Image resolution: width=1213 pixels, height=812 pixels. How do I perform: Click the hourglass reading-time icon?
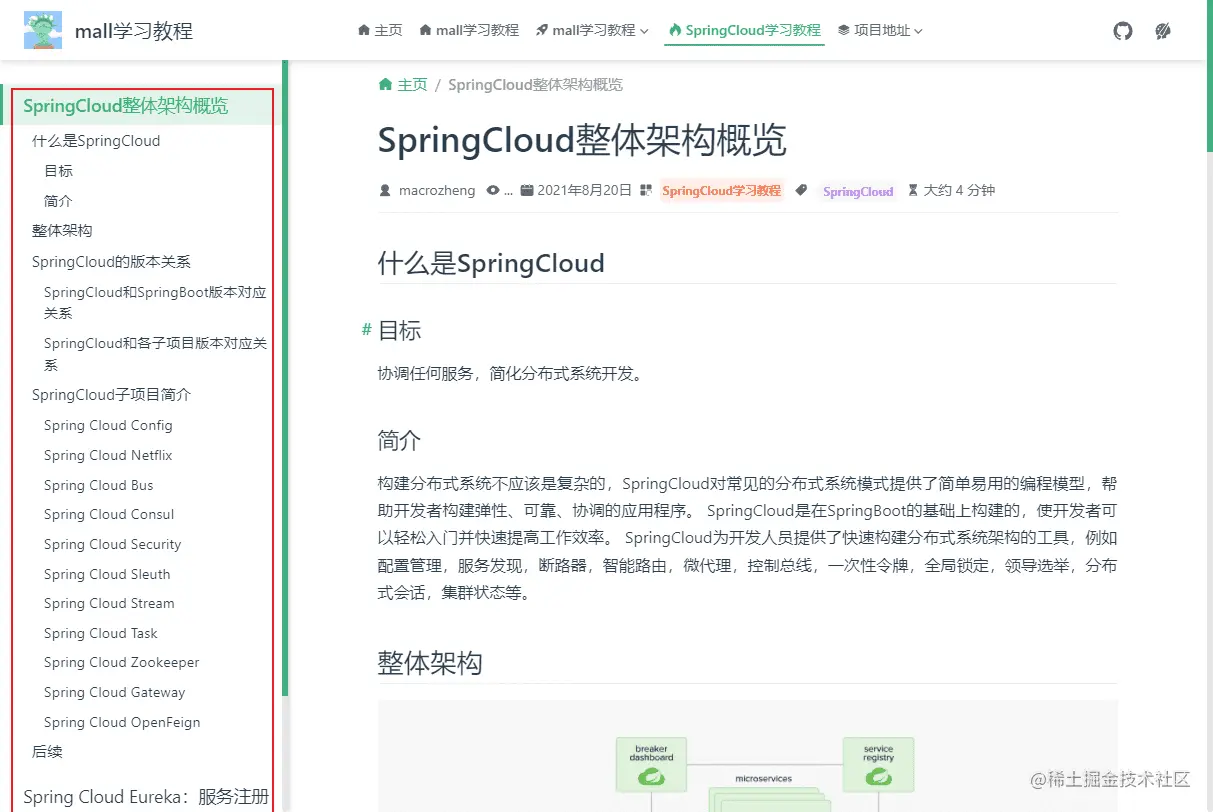(x=912, y=190)
